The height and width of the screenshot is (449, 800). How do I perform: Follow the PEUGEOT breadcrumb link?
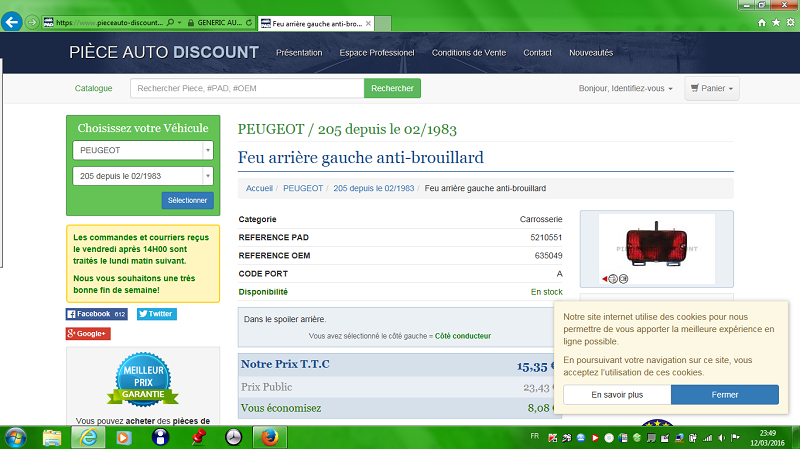point(303,188)
